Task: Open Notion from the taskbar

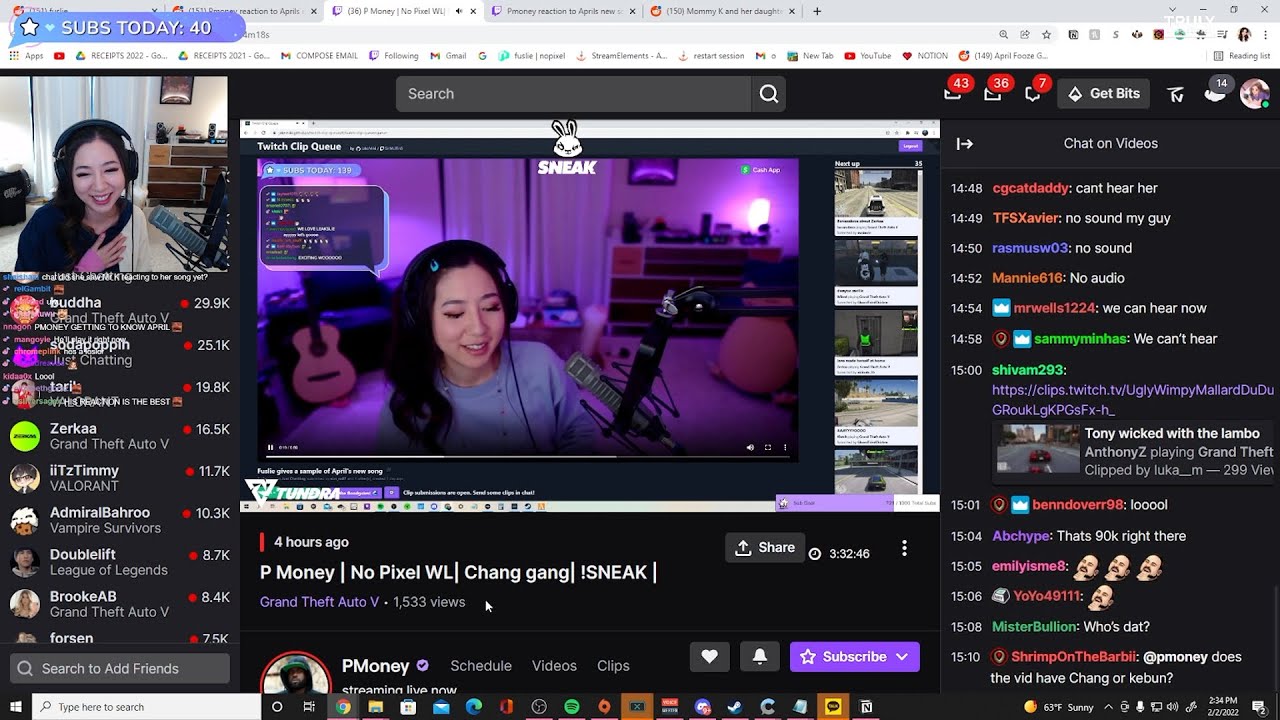Action: tap(866, 707)
